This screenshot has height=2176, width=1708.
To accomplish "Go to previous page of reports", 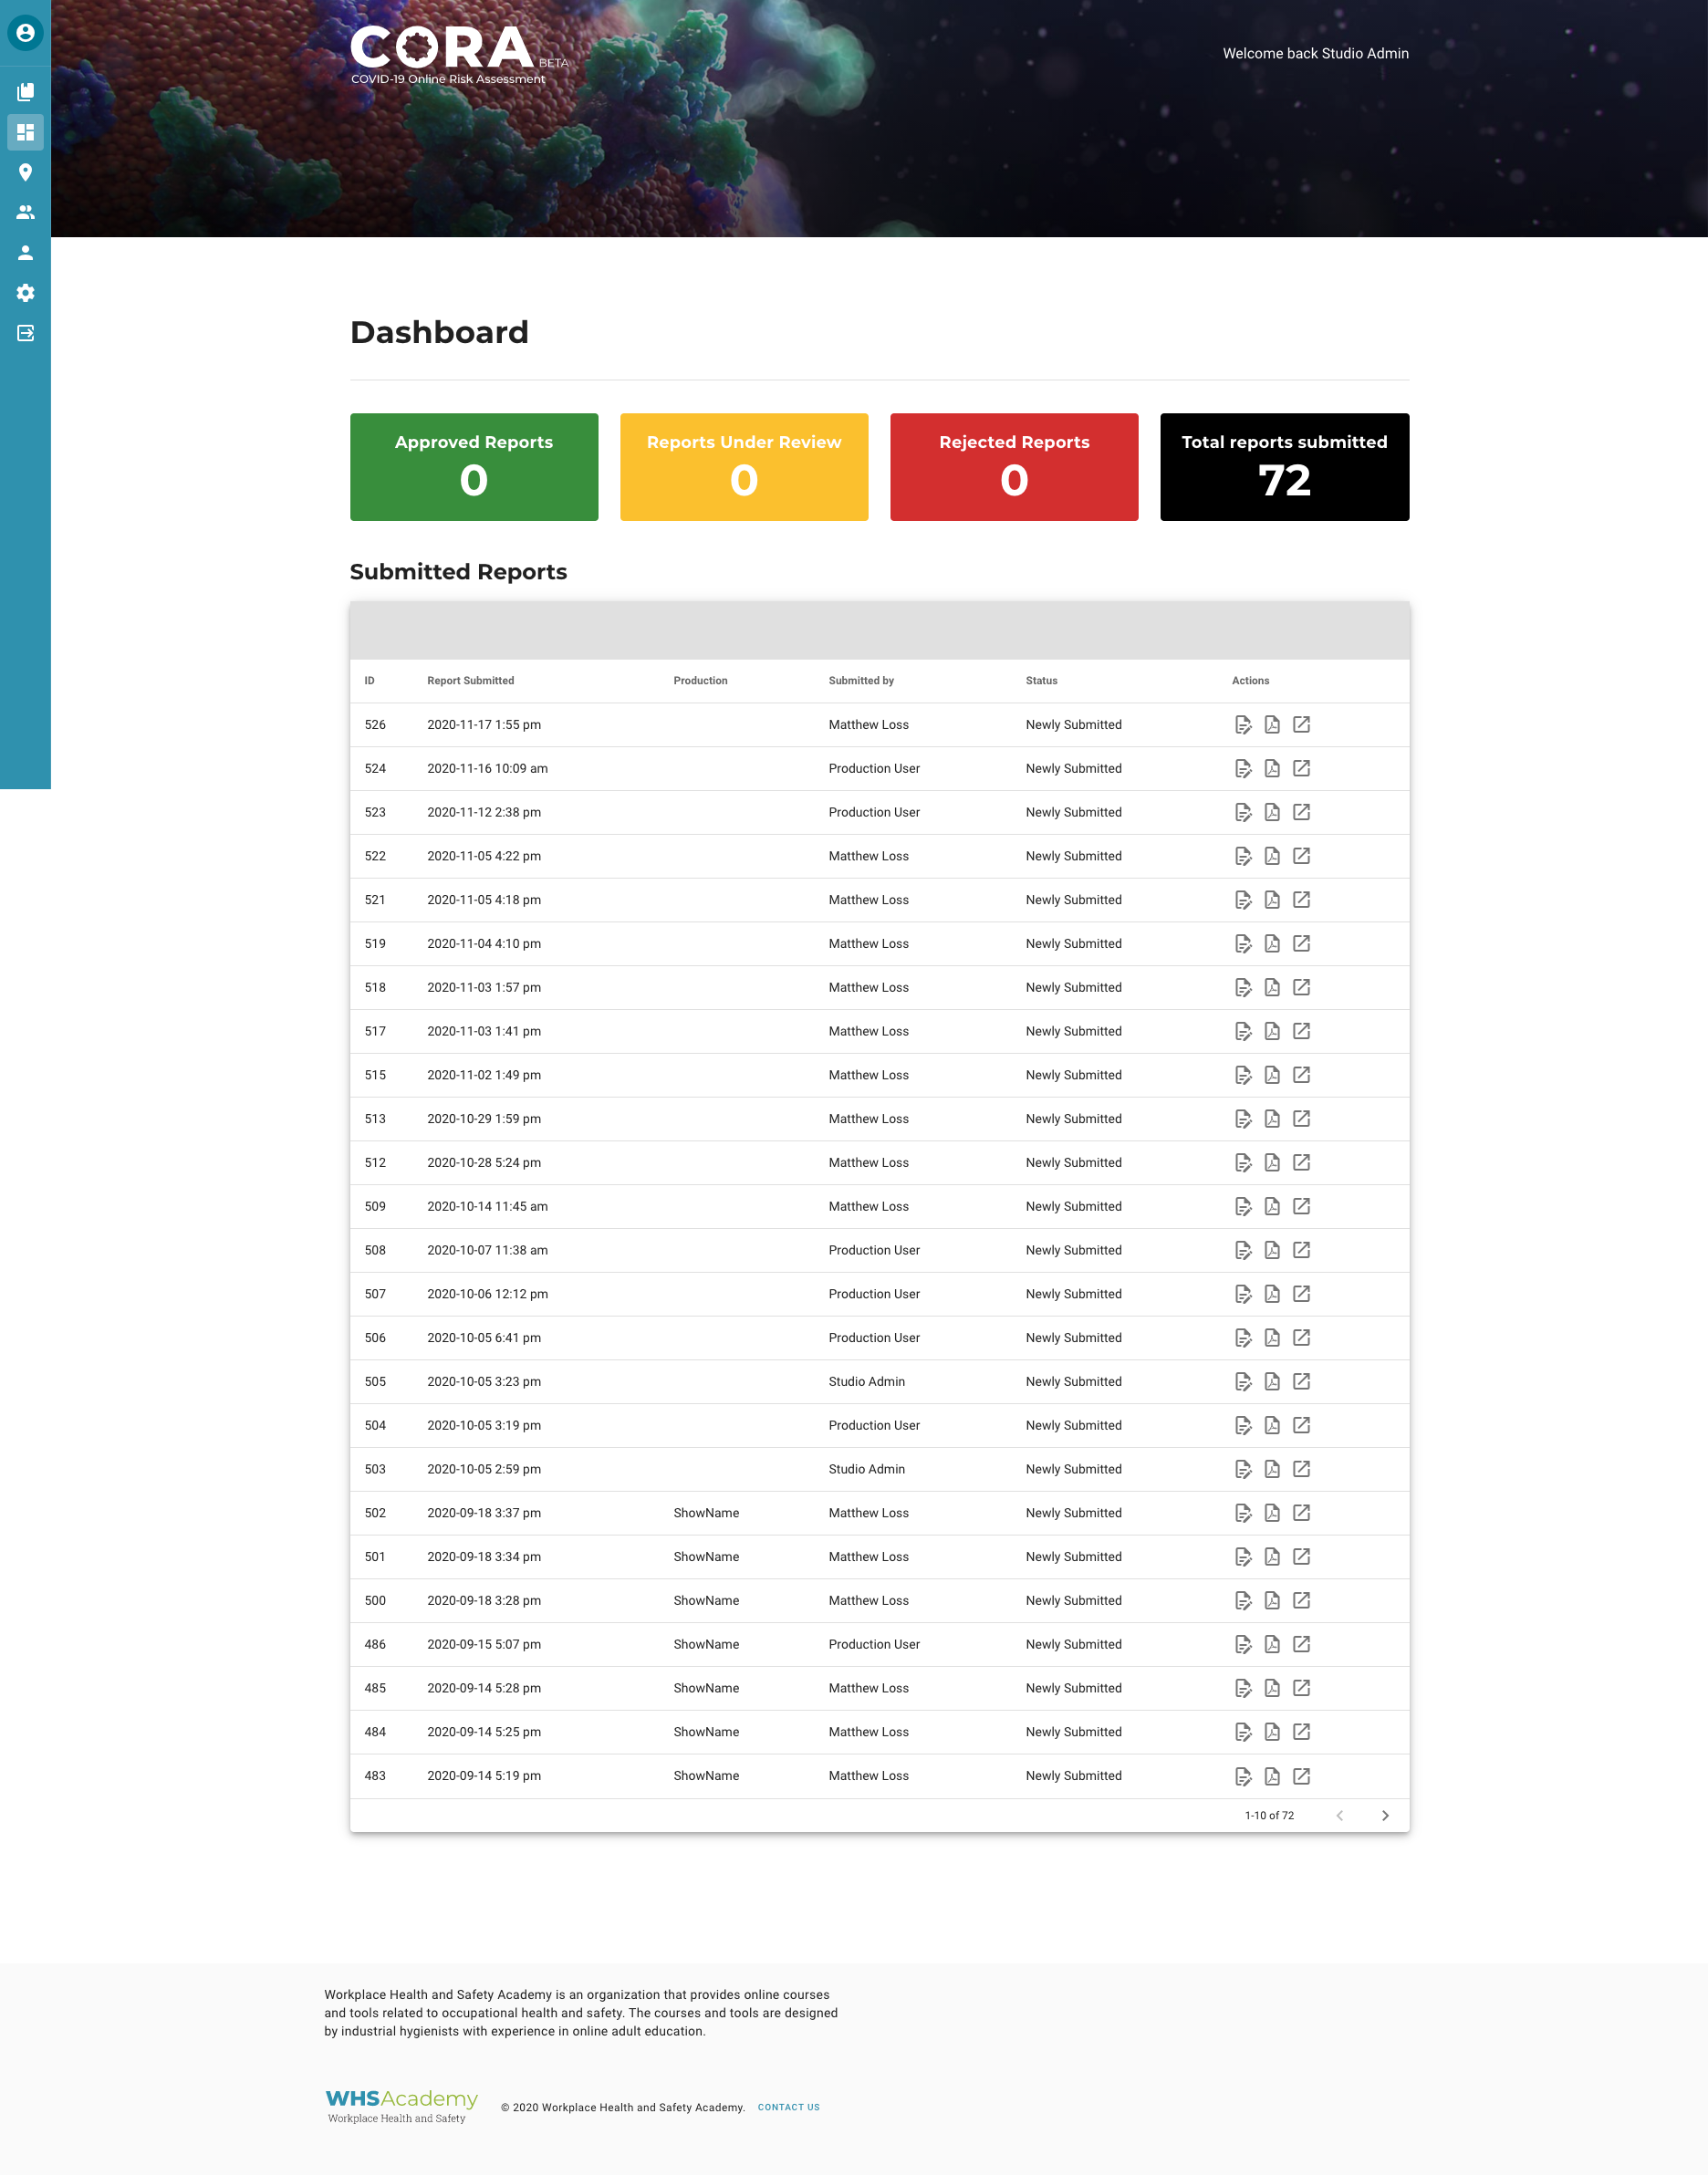I will (x=1340, y=1816).
